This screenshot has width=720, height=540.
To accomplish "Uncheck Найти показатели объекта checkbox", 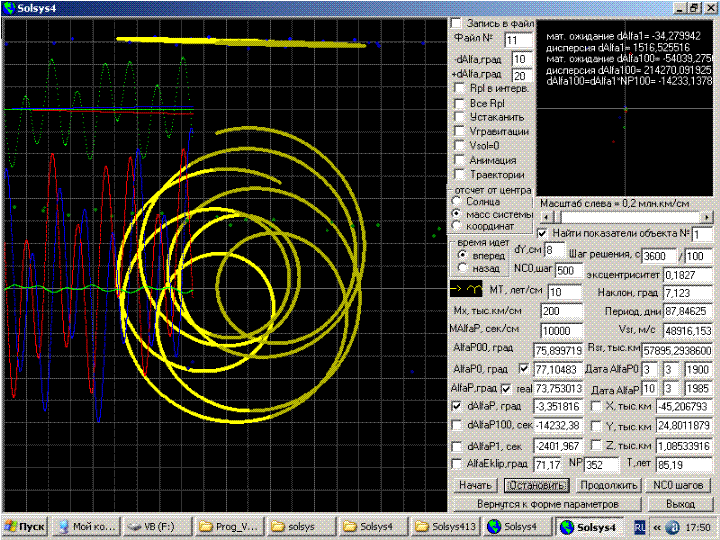I will pyautogui.click(x=542, y=233).
